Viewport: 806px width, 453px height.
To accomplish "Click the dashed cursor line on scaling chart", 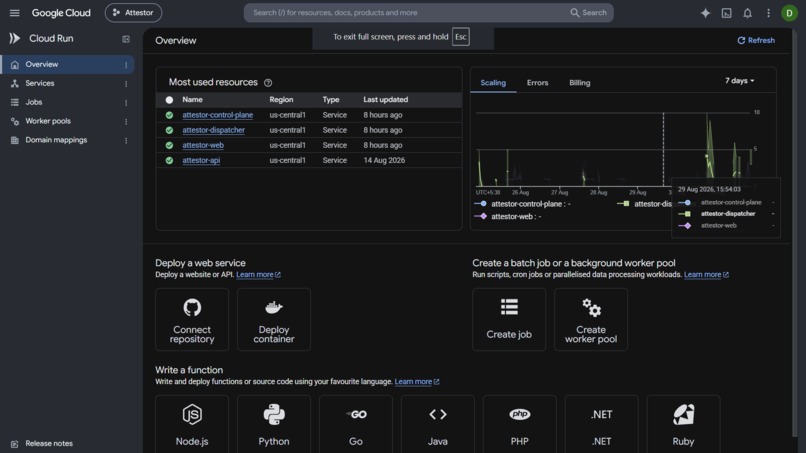I will pyautogui.click(x=663, y=149).
